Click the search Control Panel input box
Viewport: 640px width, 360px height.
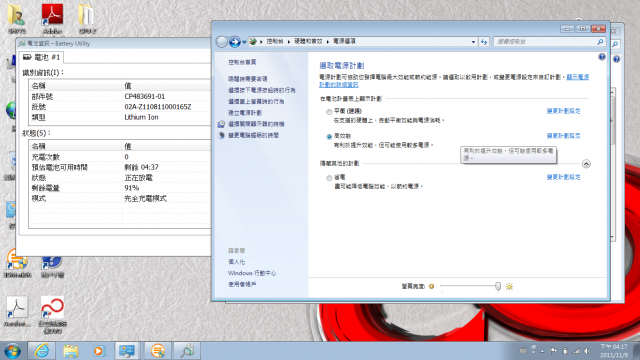click(545, 42)
